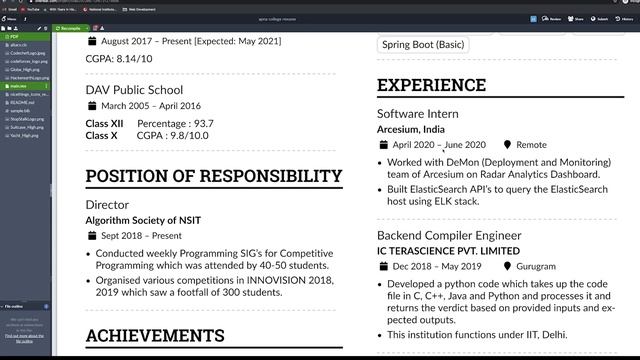This screenshot has width=640, height=360.
Task: Click 'Arcesium, India' text in PDF
Action: click(x=411, y=129)
